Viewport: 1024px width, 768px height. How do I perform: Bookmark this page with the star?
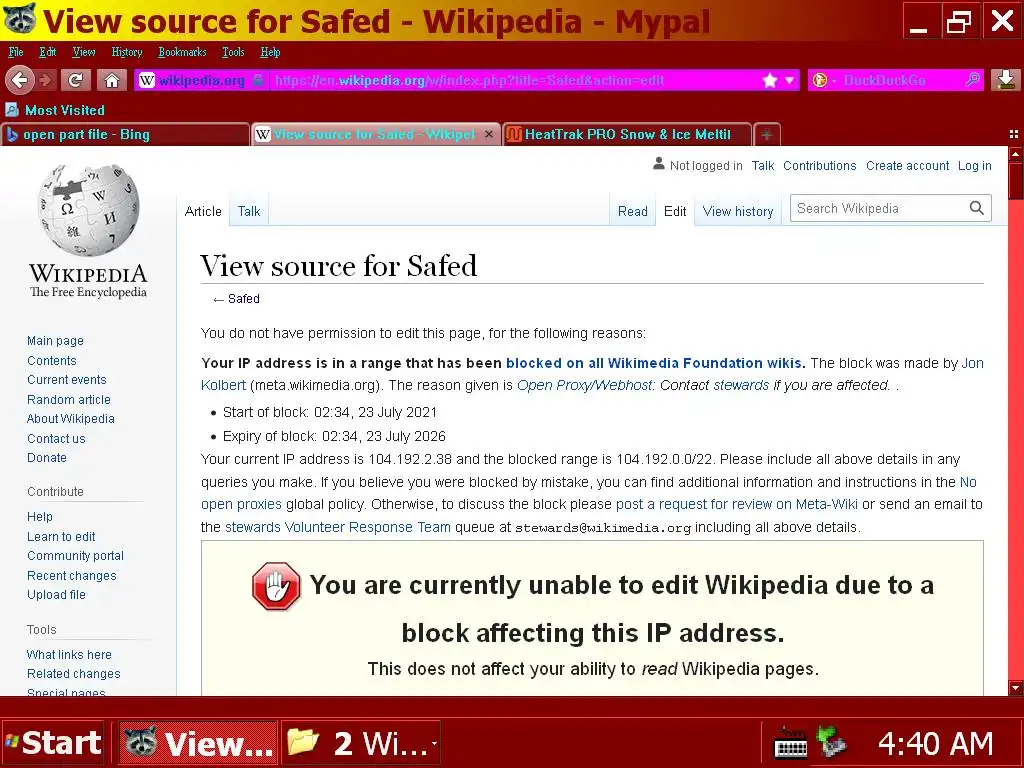click(770, 80)
